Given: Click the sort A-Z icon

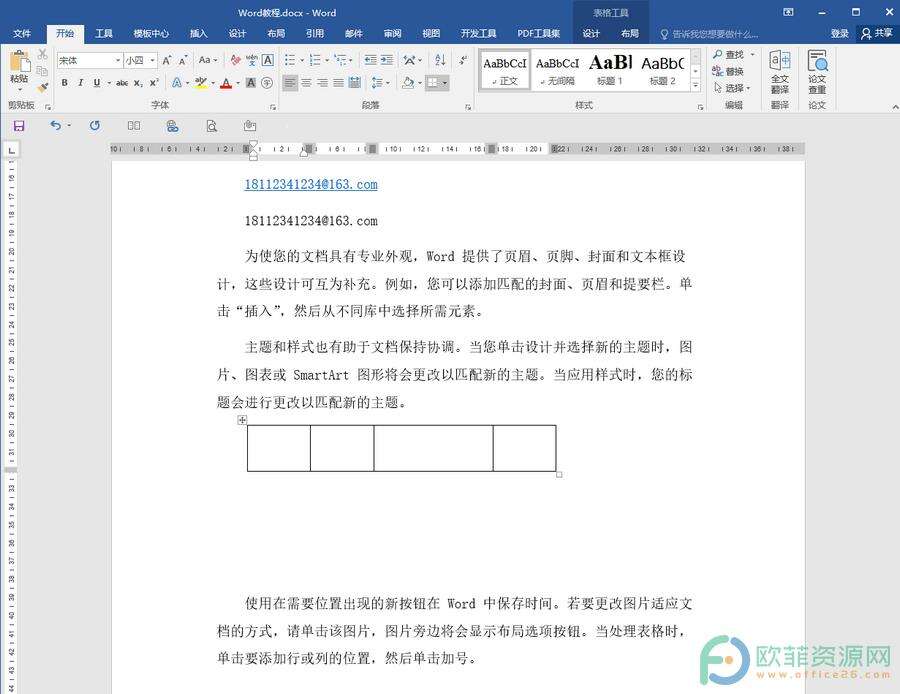Looking at the screenshot, I should [x=440, y=60].
